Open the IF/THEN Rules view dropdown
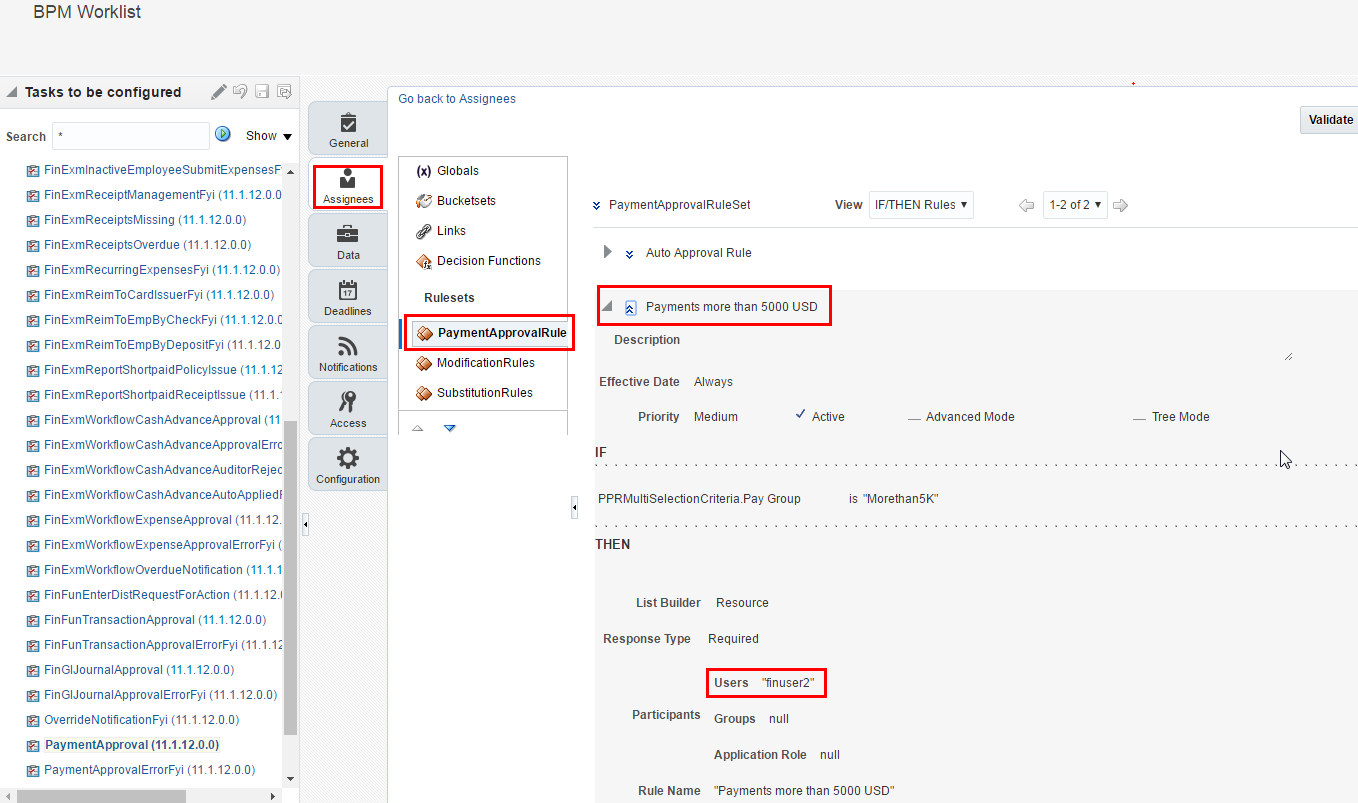The width and height of the screenshot is (1358, 803). (921, 205)
